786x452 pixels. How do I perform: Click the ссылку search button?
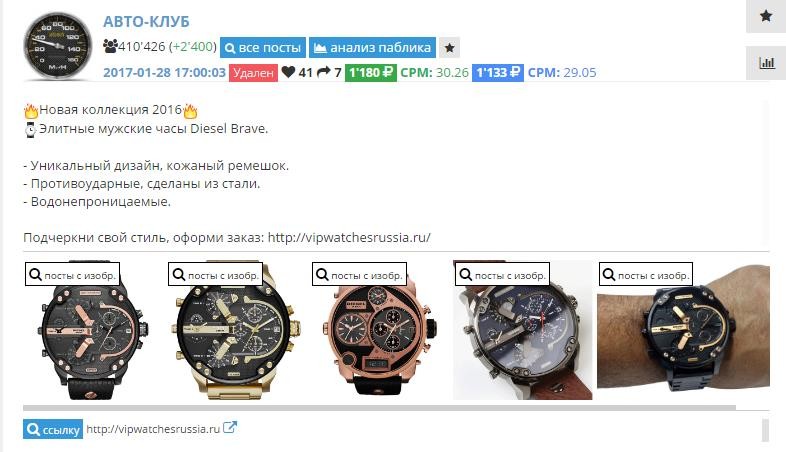pos(53,429)
